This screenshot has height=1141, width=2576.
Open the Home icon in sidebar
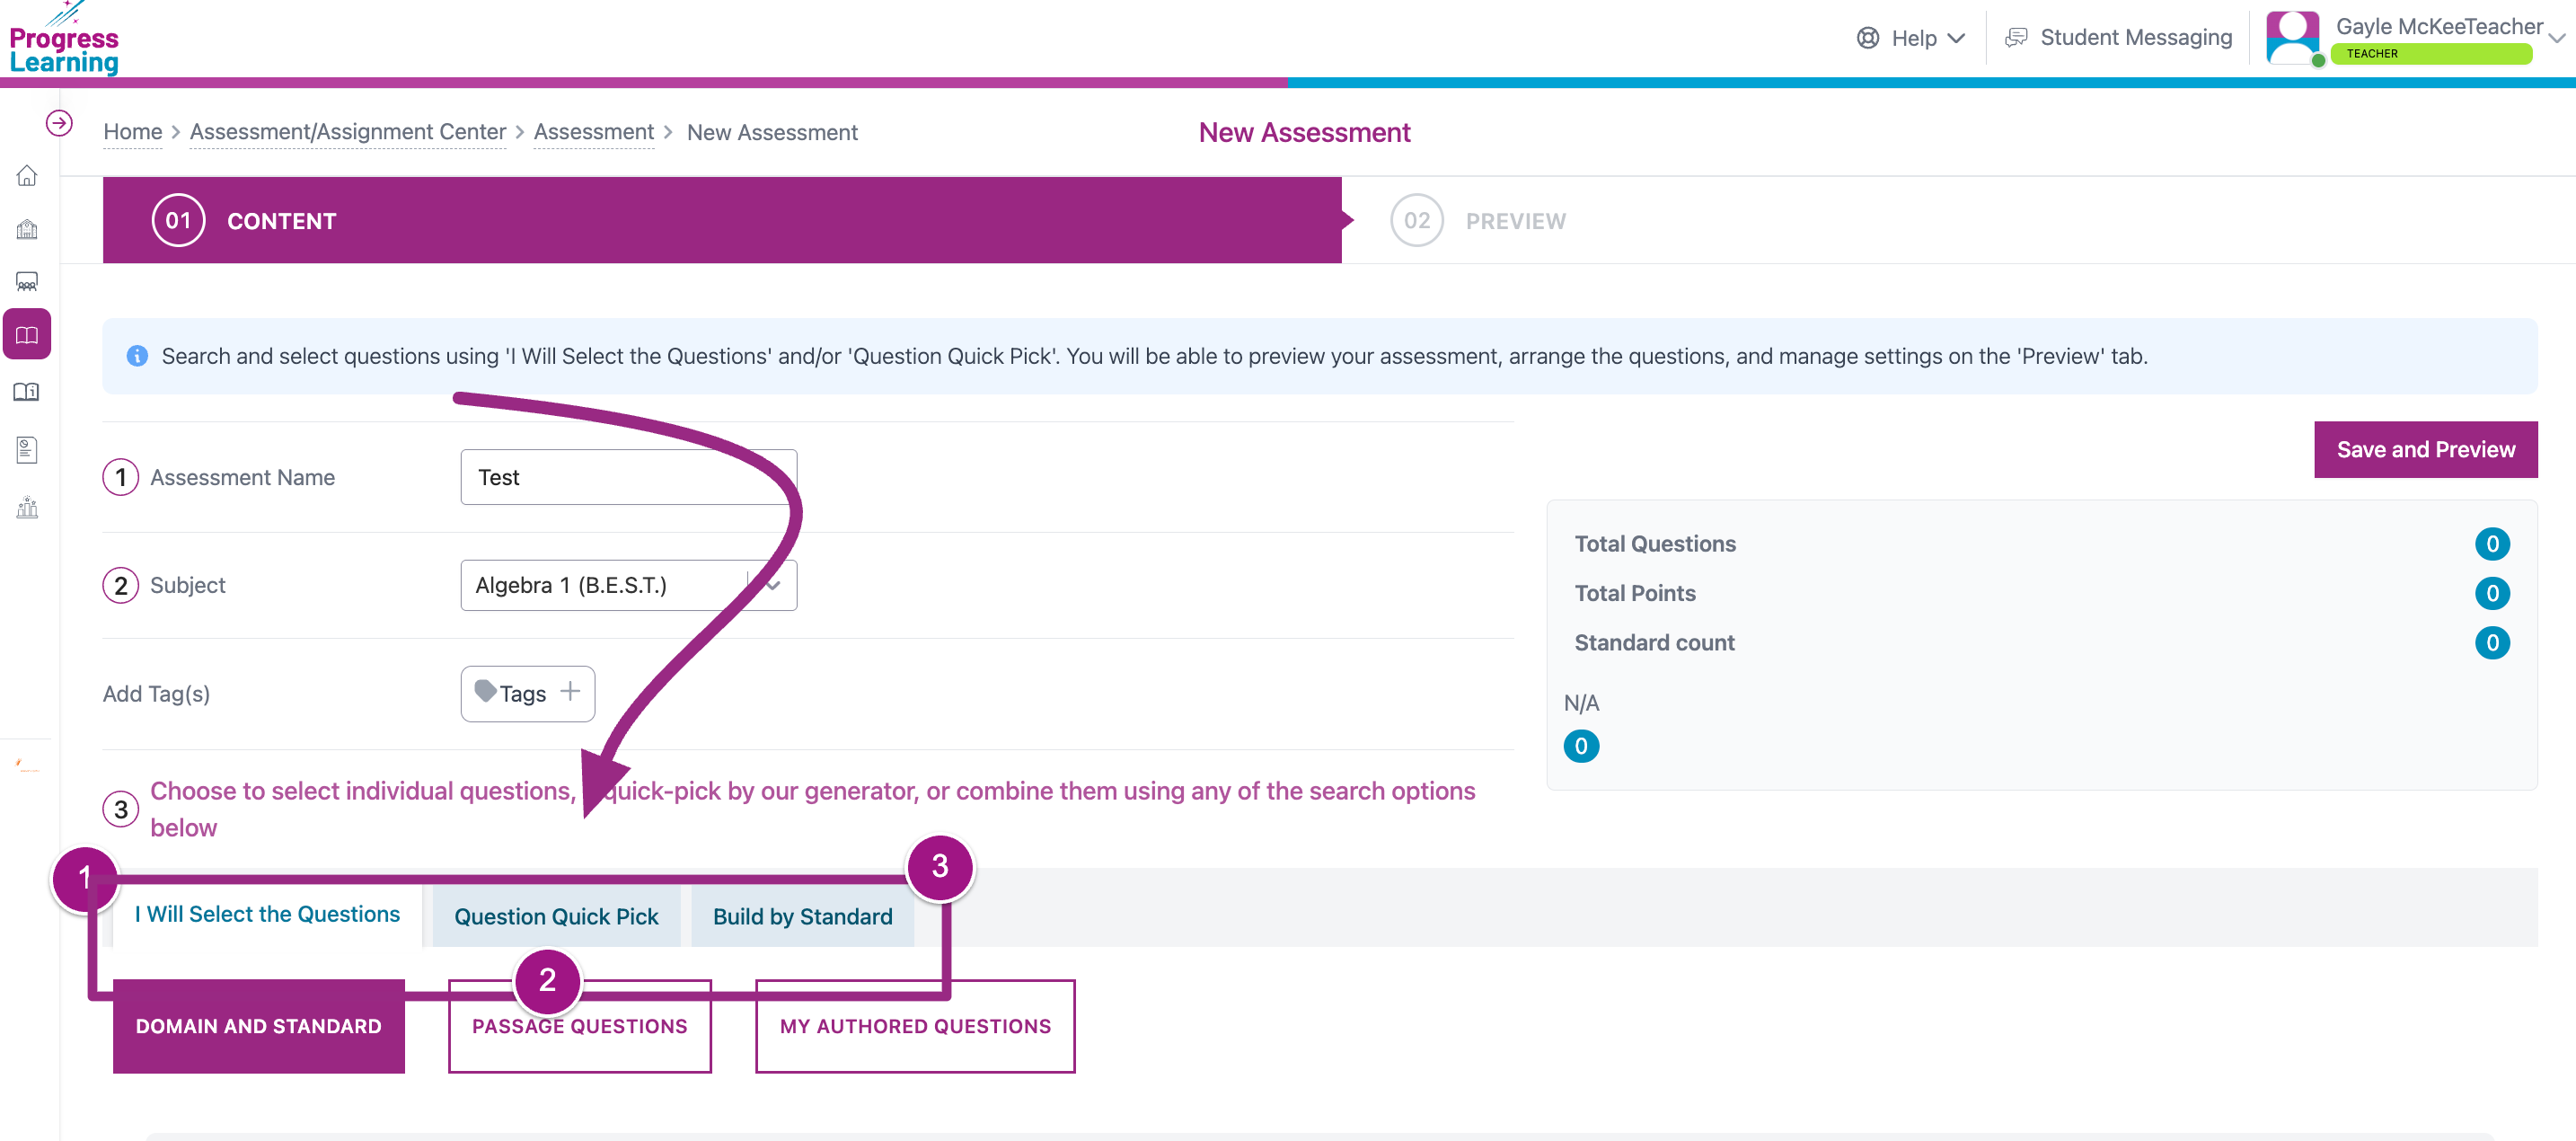[27, 176]
